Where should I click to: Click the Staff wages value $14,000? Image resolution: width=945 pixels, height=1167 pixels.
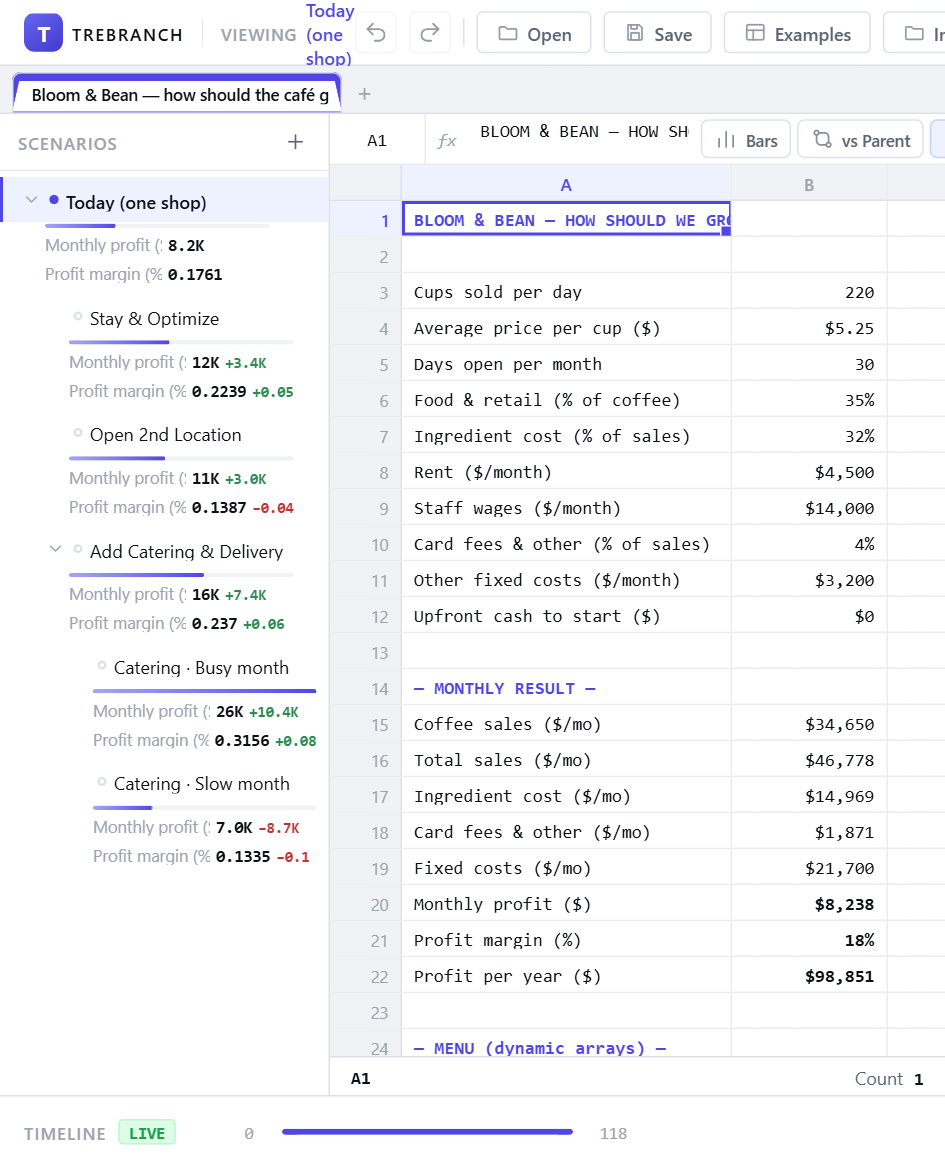tap(809, 508)
